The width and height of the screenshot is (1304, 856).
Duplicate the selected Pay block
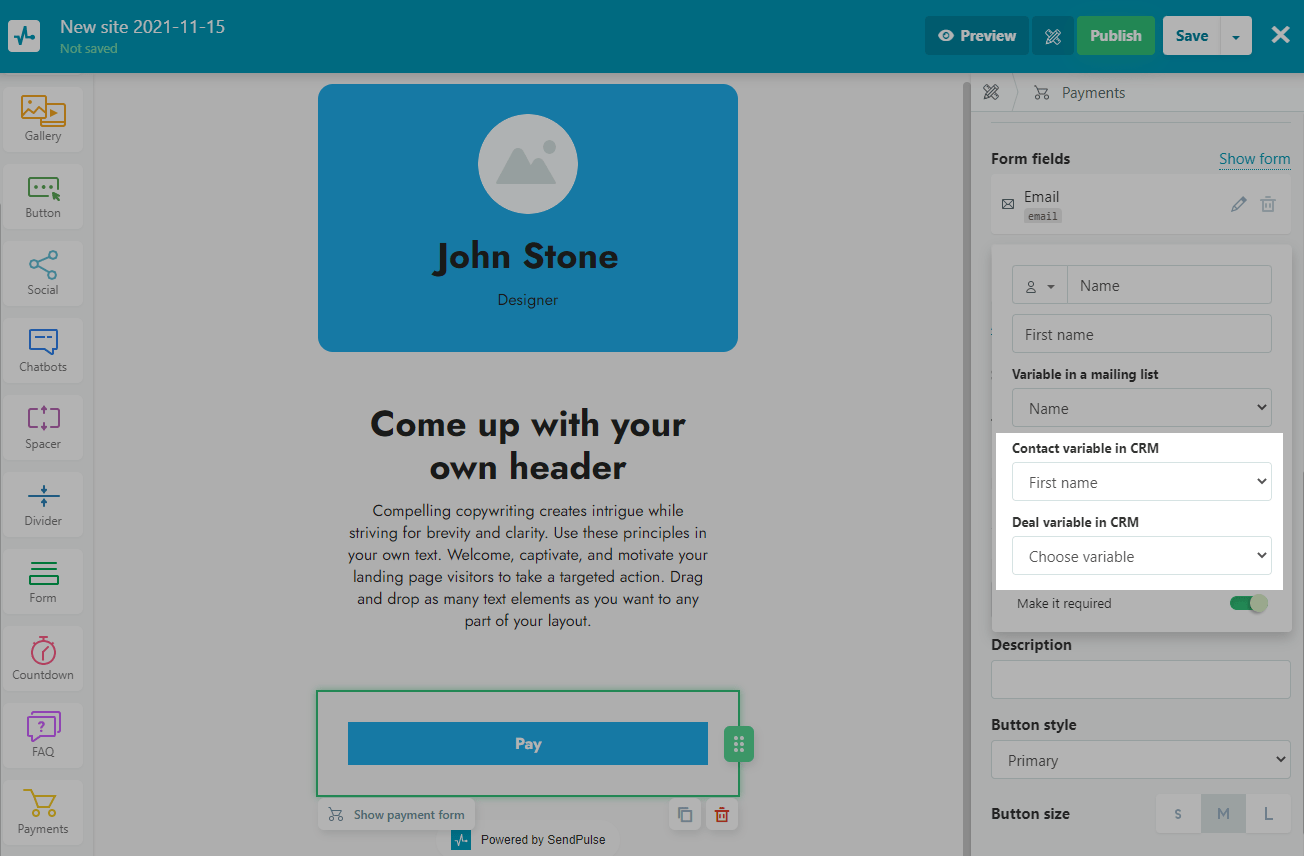685,814
